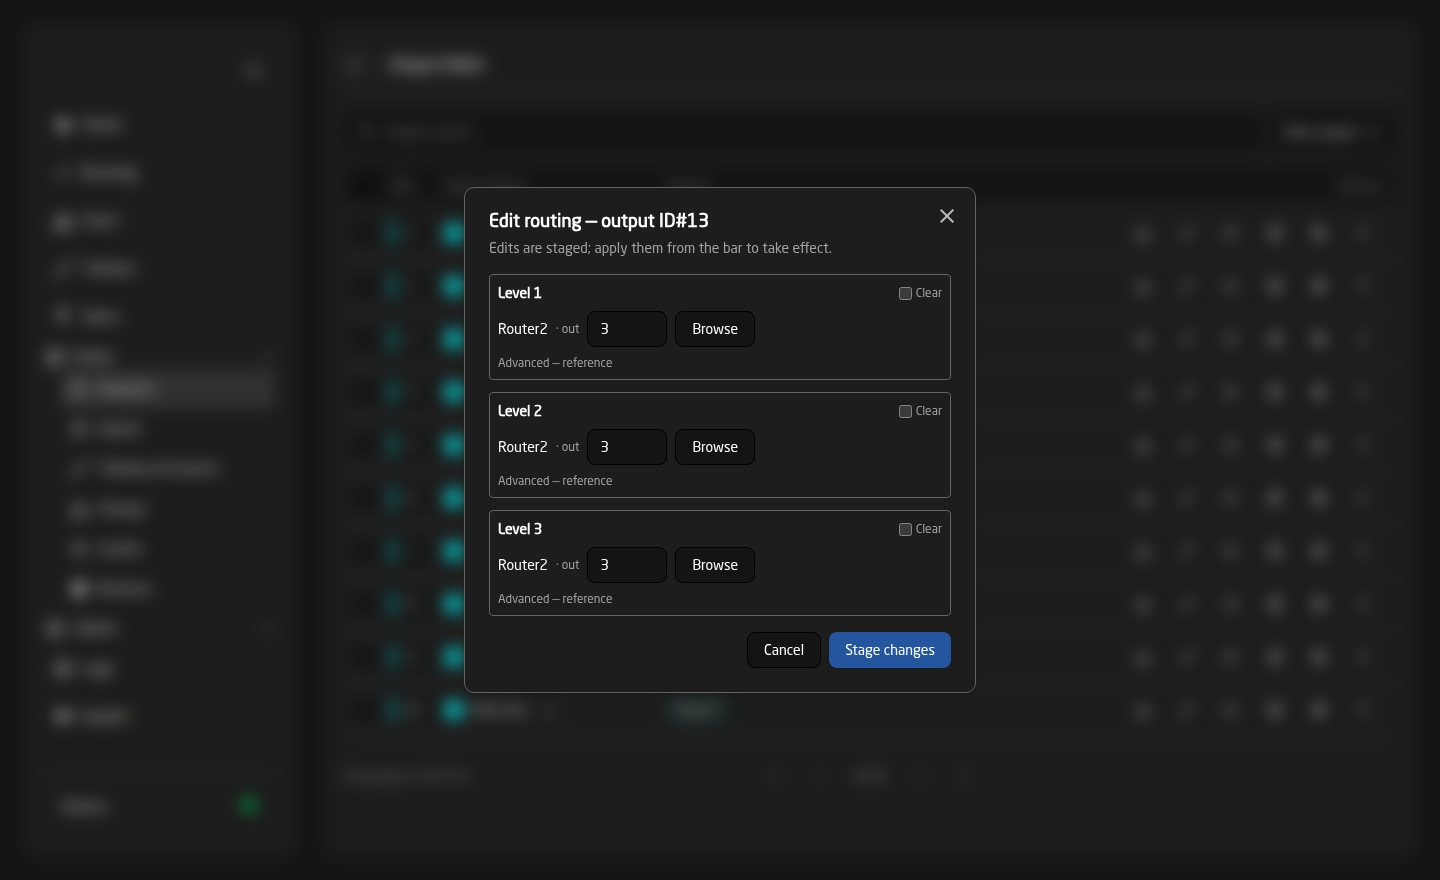This screenshot has height=880, width=1440.
Task: Browse sources for Level 2
Action: pos(715,447)
